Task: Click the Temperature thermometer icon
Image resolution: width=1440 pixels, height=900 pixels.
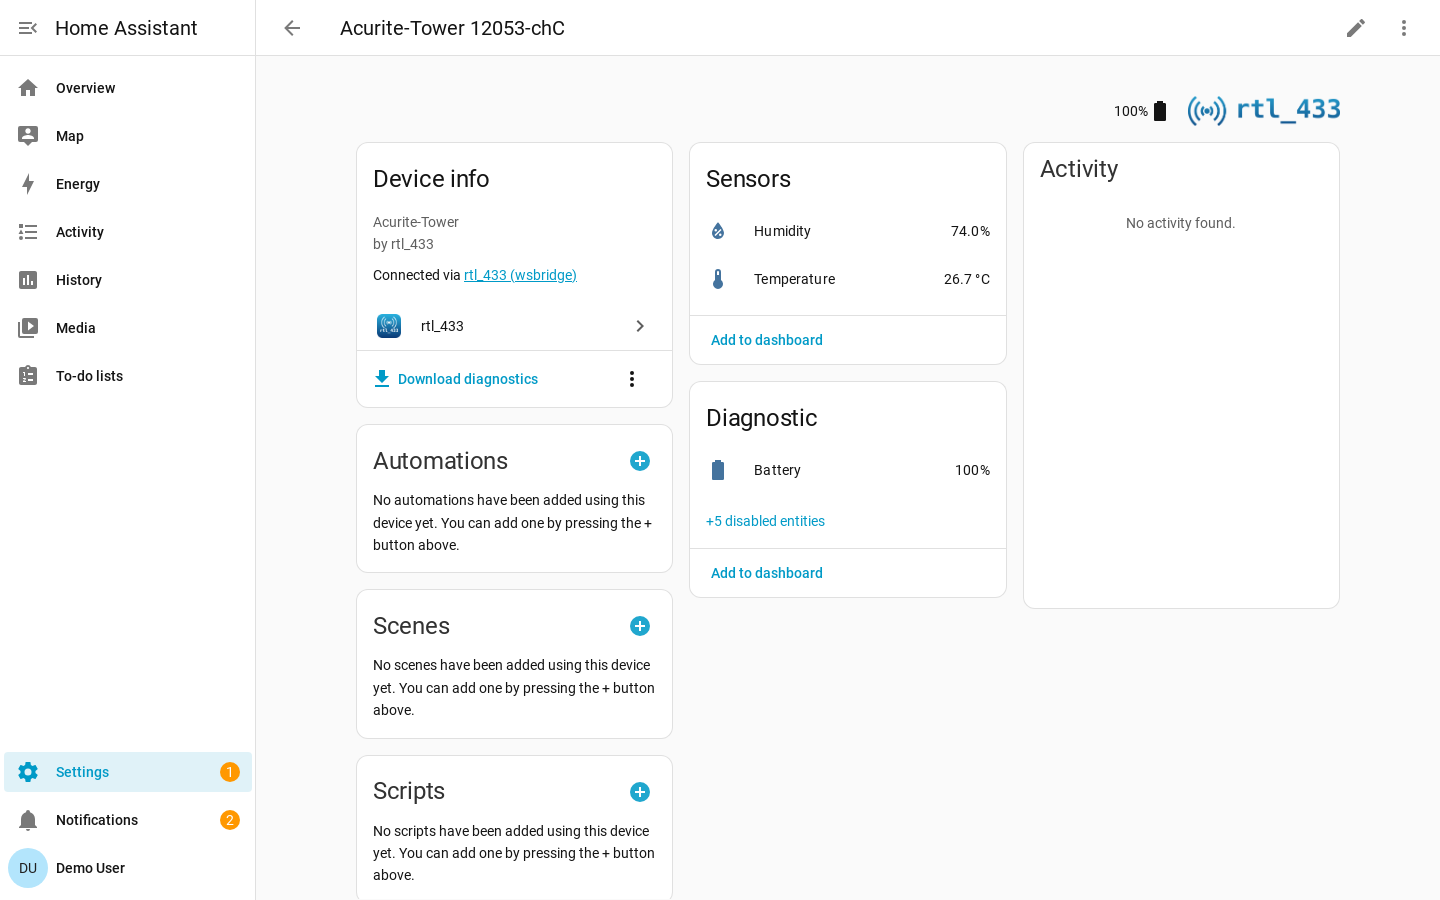Action: point(718,279)
